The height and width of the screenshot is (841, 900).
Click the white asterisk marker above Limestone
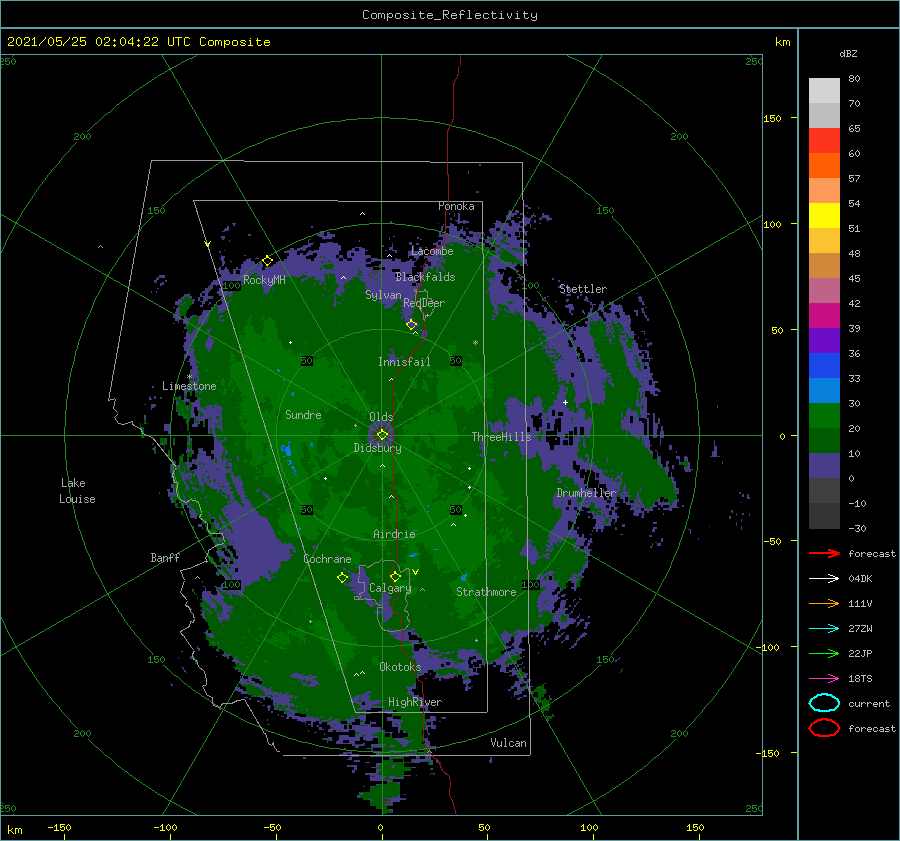click(x=189, y=377)
